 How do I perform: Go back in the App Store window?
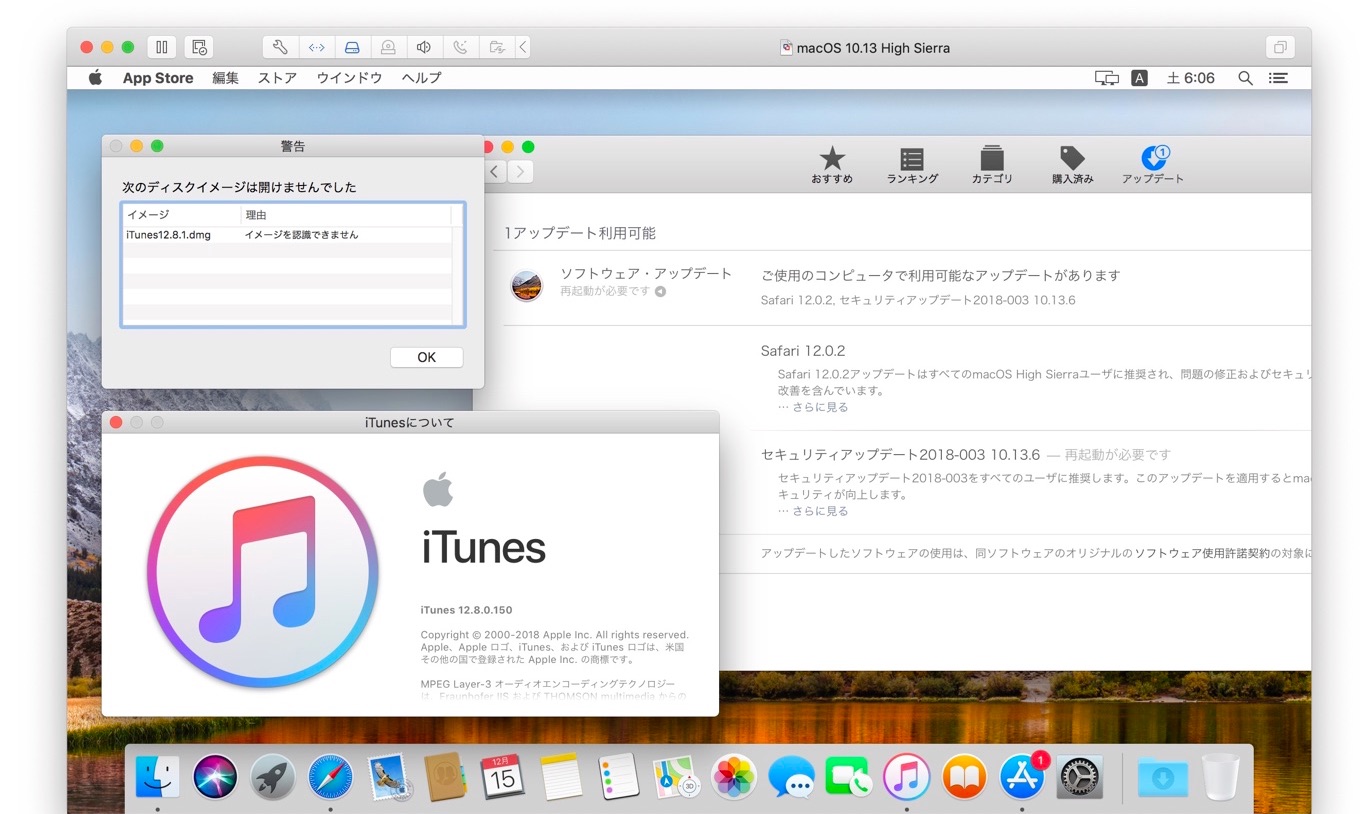pos(494,172)
